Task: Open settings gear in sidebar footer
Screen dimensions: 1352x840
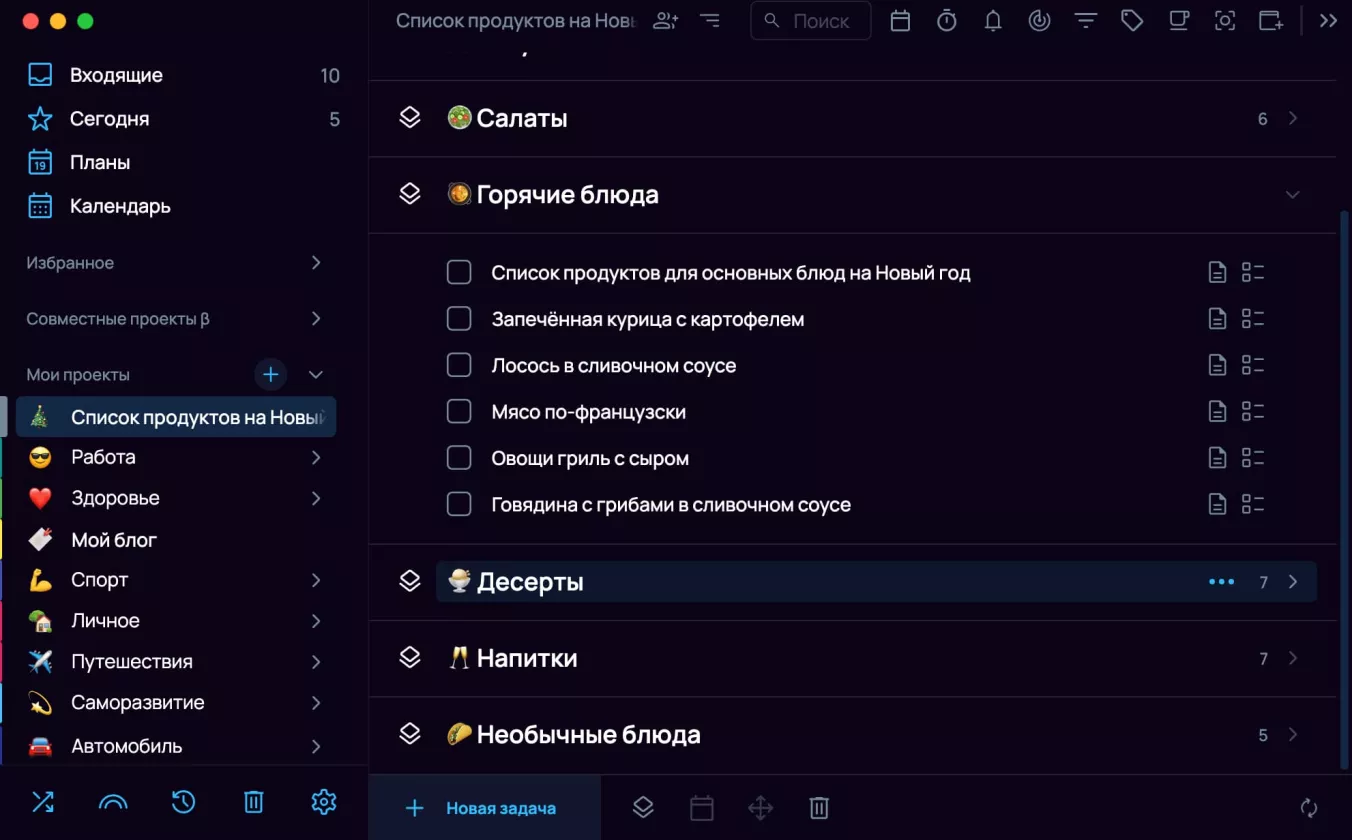Action: 323,802
